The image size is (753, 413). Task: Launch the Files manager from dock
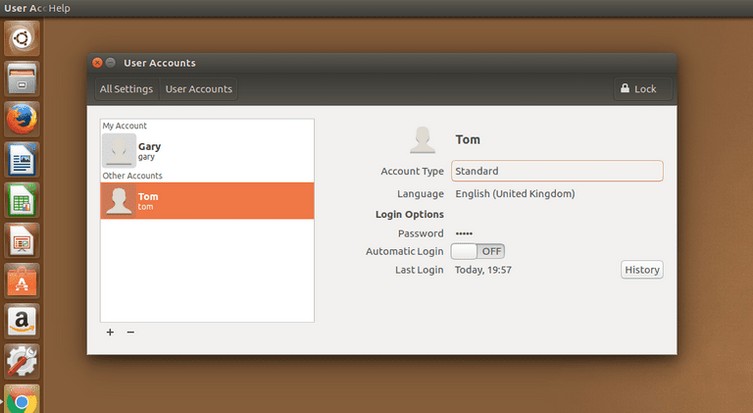22,79
